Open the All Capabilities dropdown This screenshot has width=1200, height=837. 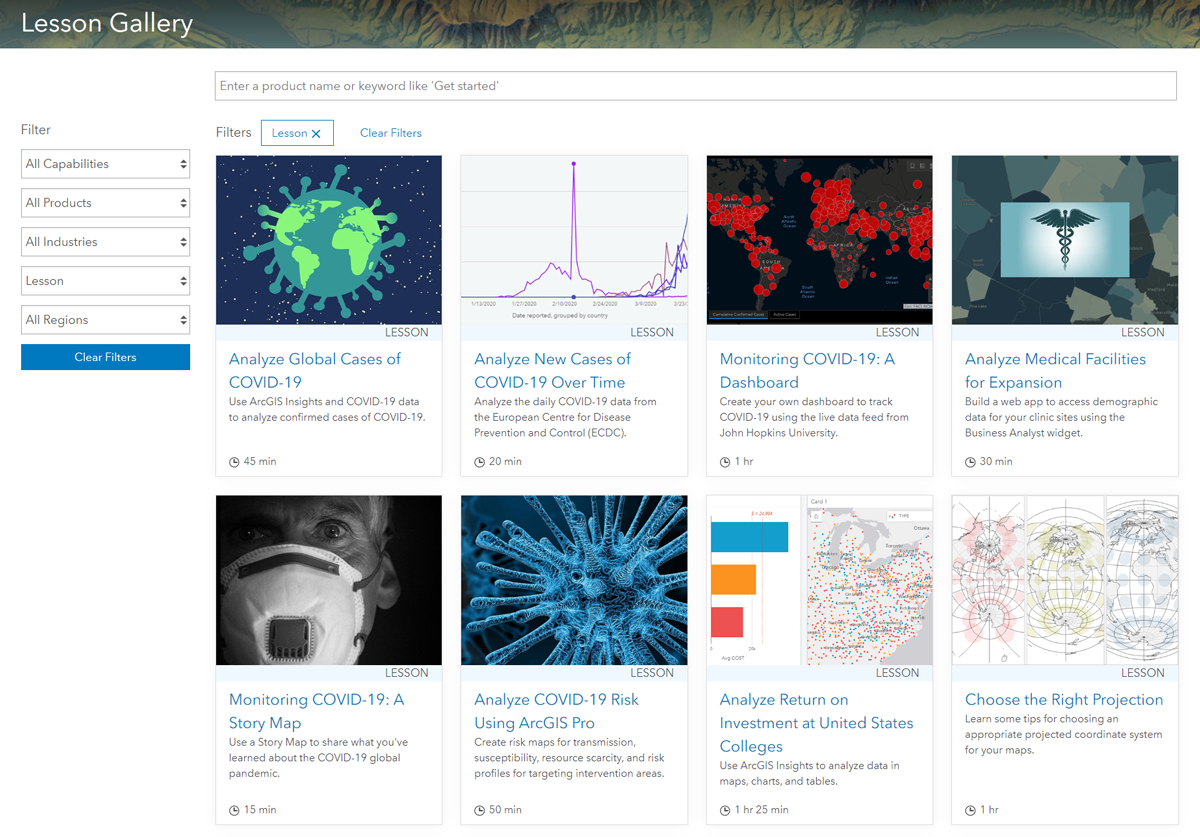105,164
